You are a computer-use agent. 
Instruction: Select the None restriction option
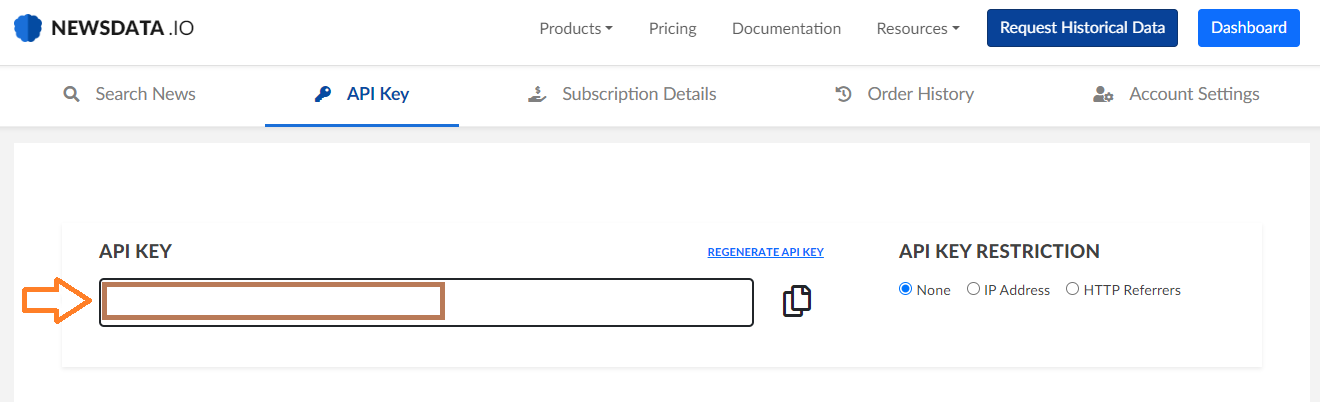(x=906, y=289)
